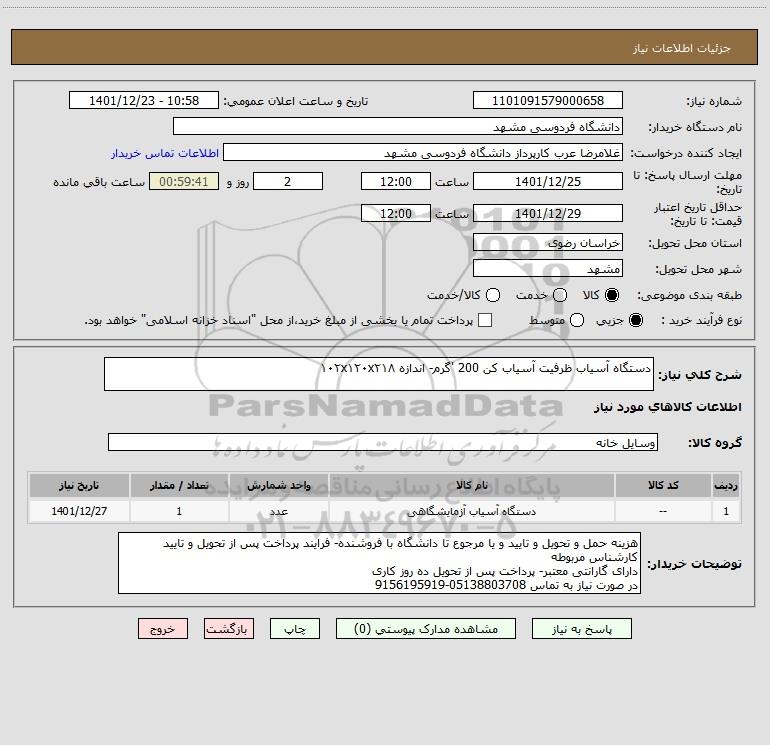Click the item name دستگاه آسیاب آزمایشگاهی cell
Screen dimensions: 770x745
pos(471,511)
